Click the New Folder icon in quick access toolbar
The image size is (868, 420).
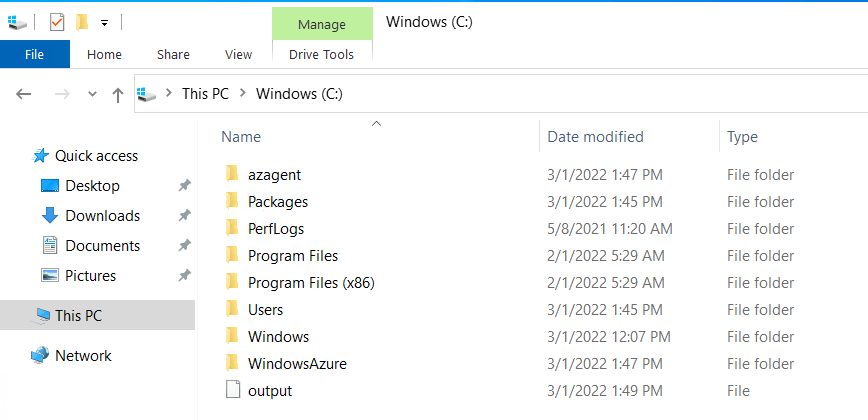point(82,22)
